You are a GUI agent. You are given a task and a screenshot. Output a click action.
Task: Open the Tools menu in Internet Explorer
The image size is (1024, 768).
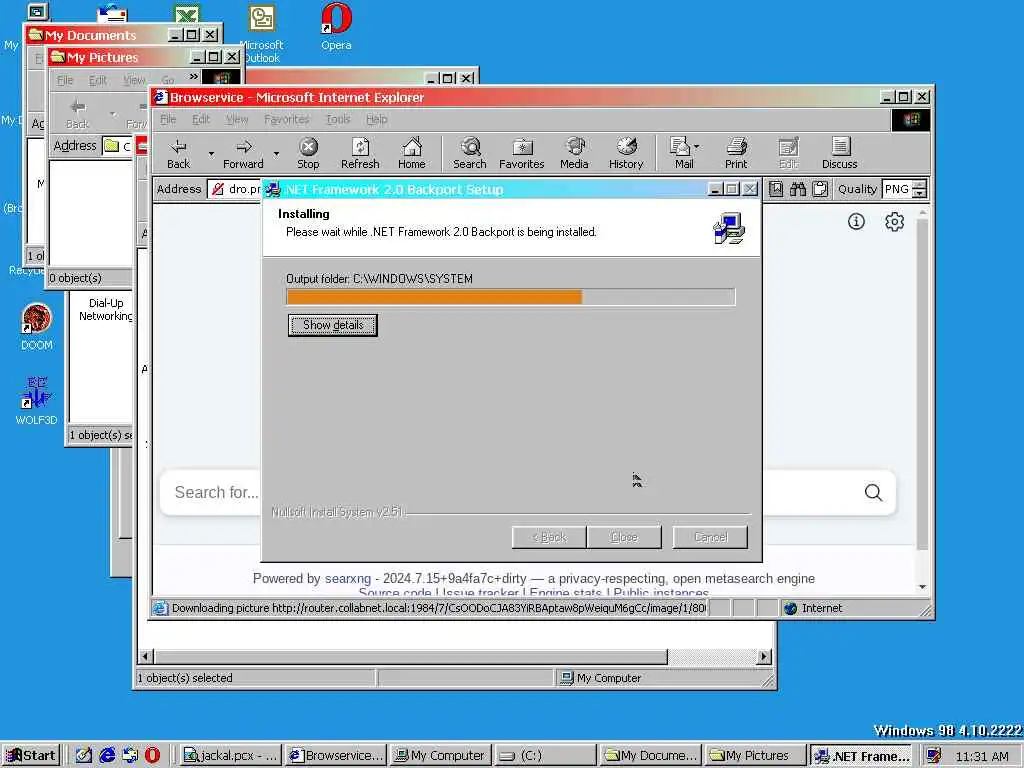point(338,120)
